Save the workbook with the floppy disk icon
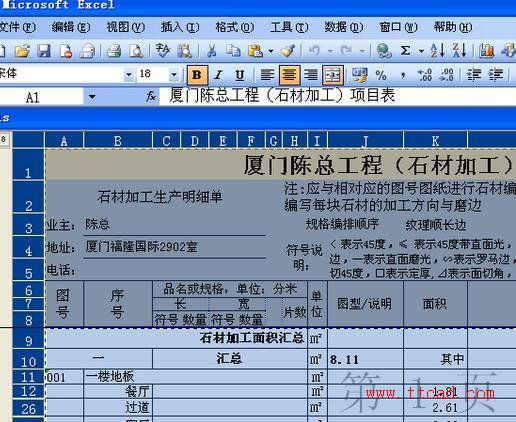Viewport: 516px width, 422px height. click(44, 51)
